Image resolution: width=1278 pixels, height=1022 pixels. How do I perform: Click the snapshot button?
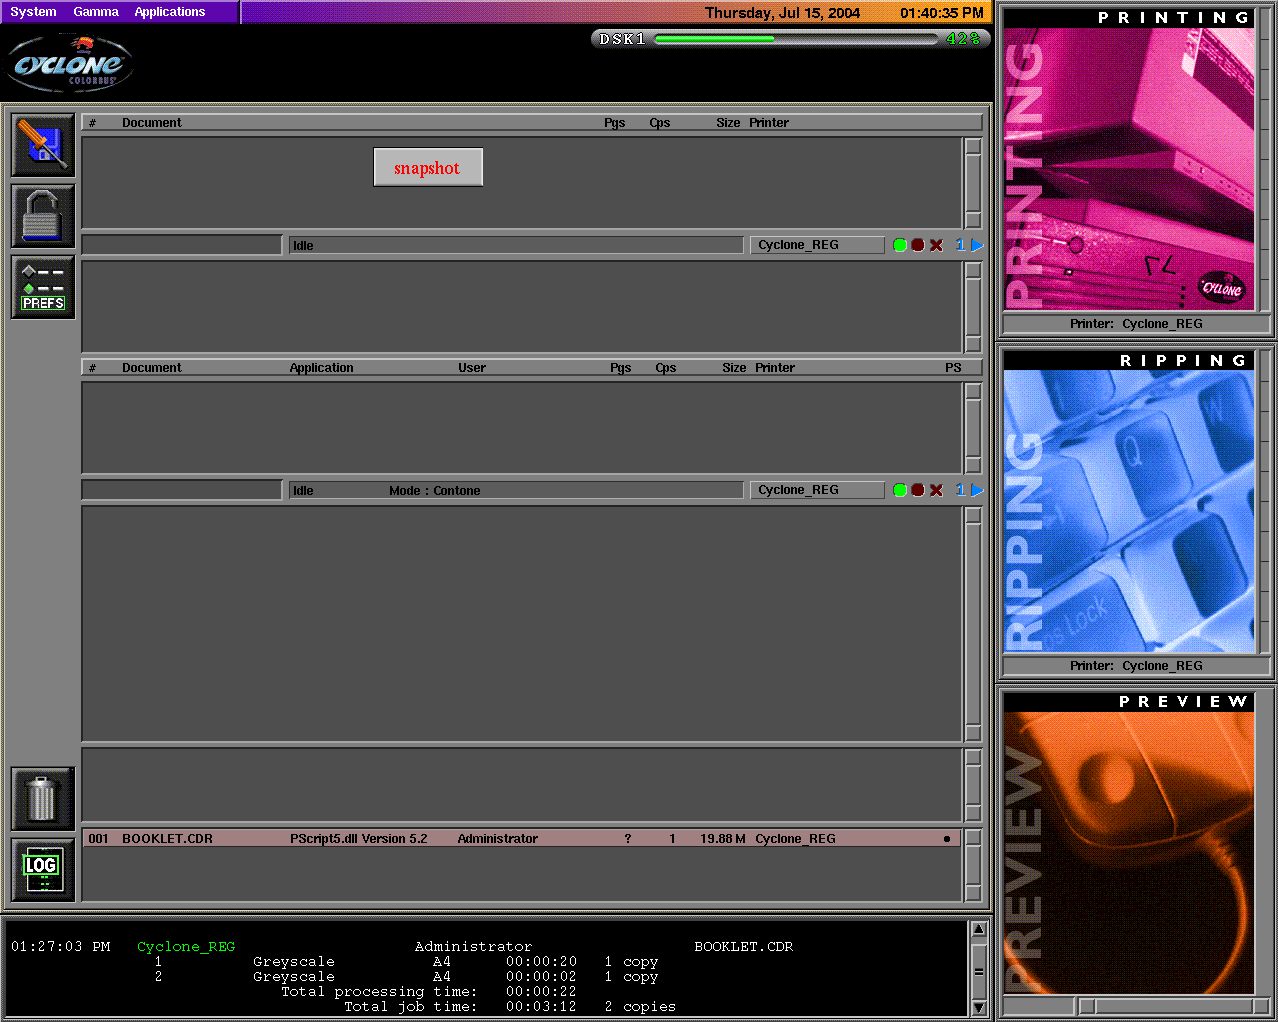(428, 167)
